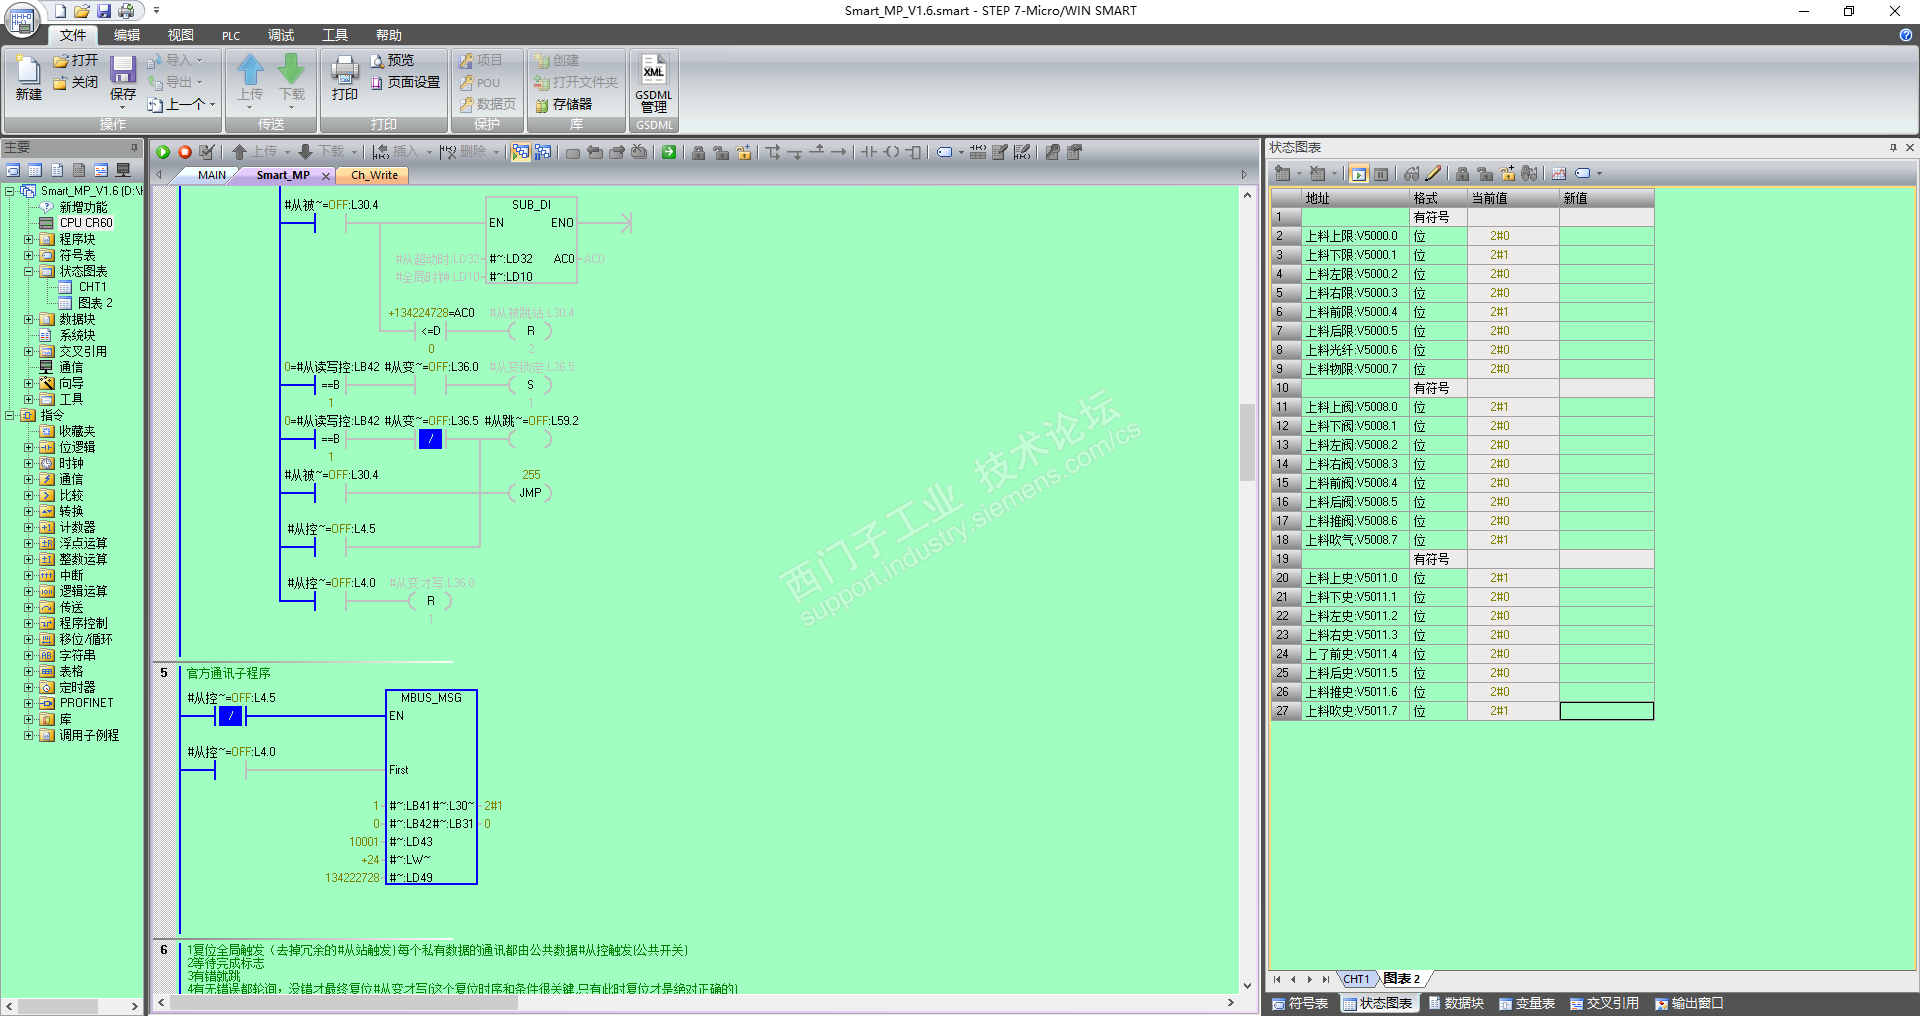Click the new value cell for 上料吹史:V5011.7
This screenshot has width=1920, height=1016.
(x=1606, y=711)
